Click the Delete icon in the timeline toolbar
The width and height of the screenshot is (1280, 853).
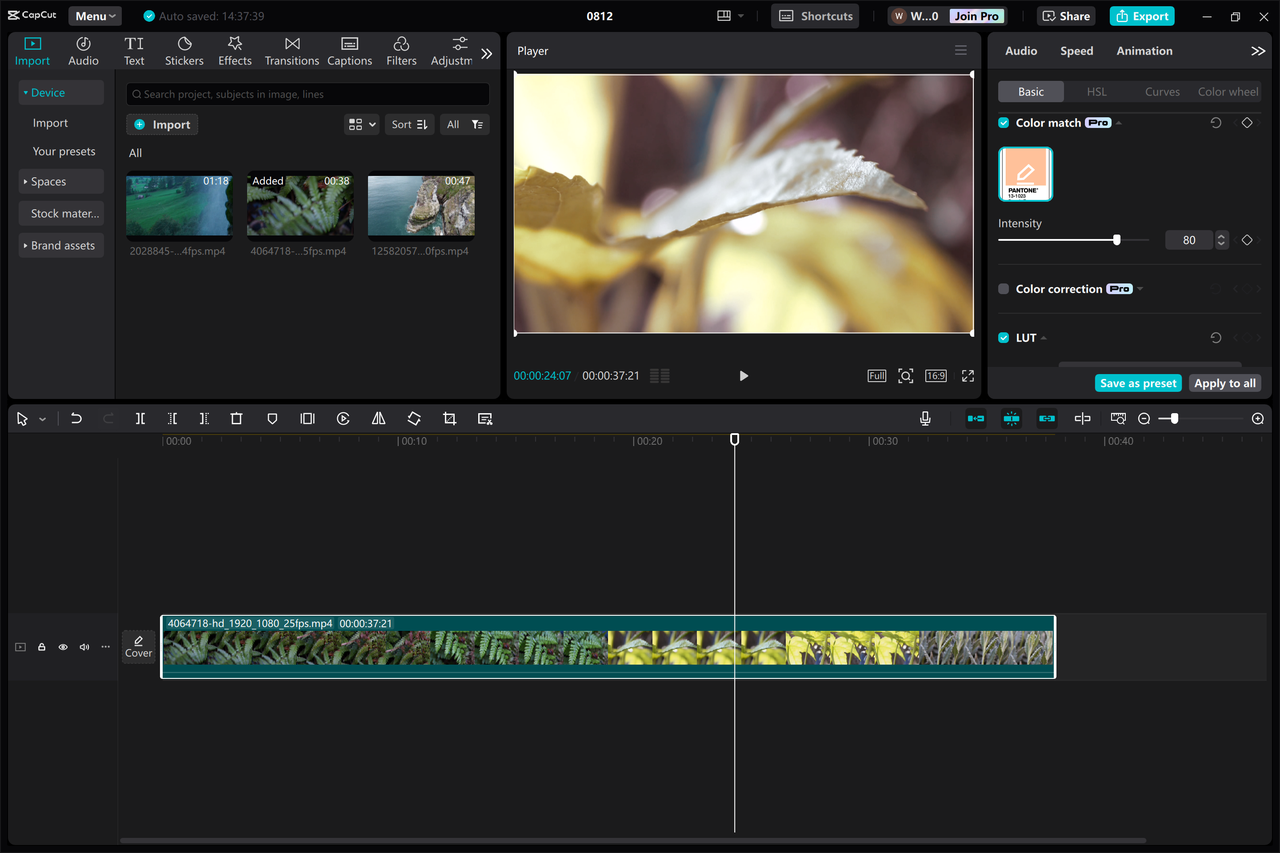point(236,418)
